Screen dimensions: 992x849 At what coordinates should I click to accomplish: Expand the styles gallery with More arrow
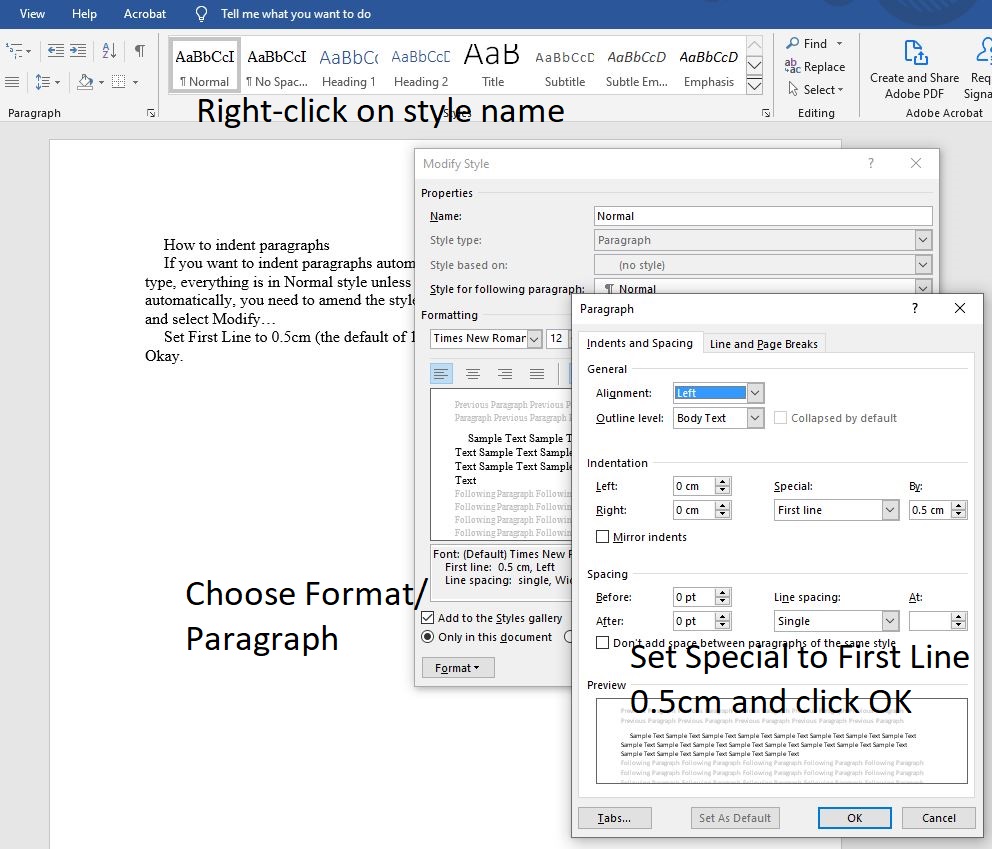(x=754, y=86)
